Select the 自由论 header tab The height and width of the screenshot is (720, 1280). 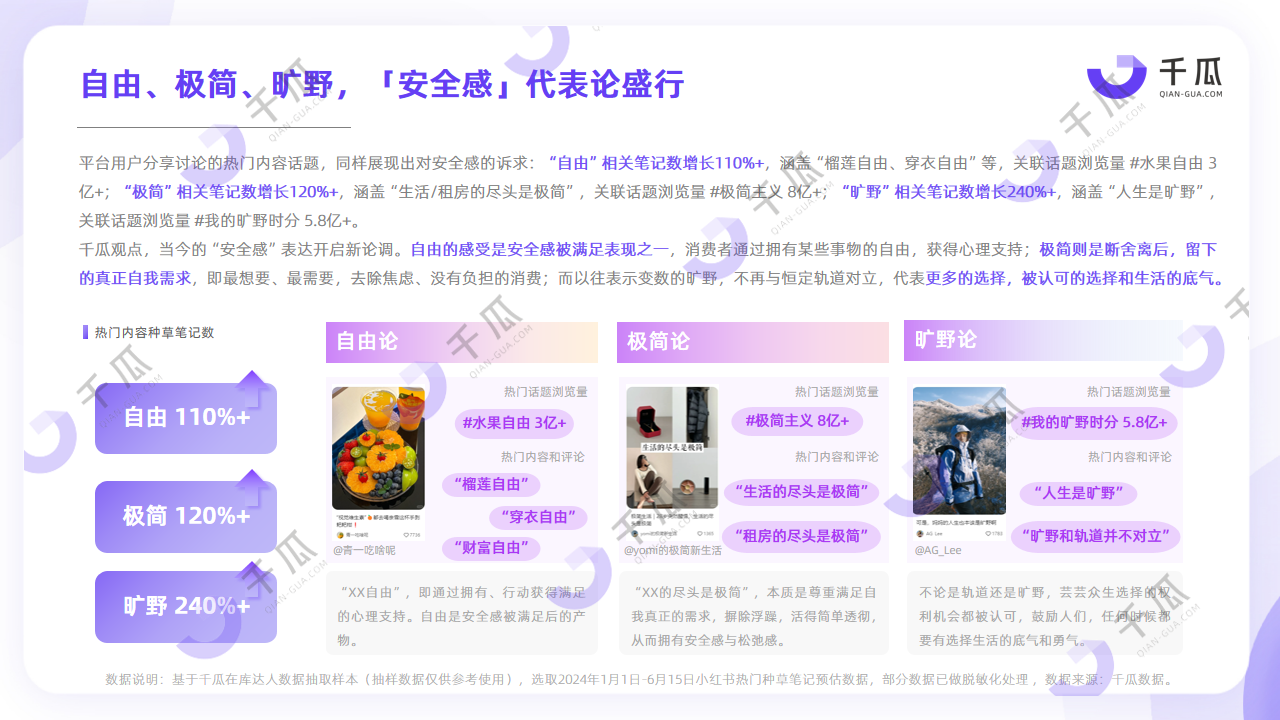[x=462, y=342]
